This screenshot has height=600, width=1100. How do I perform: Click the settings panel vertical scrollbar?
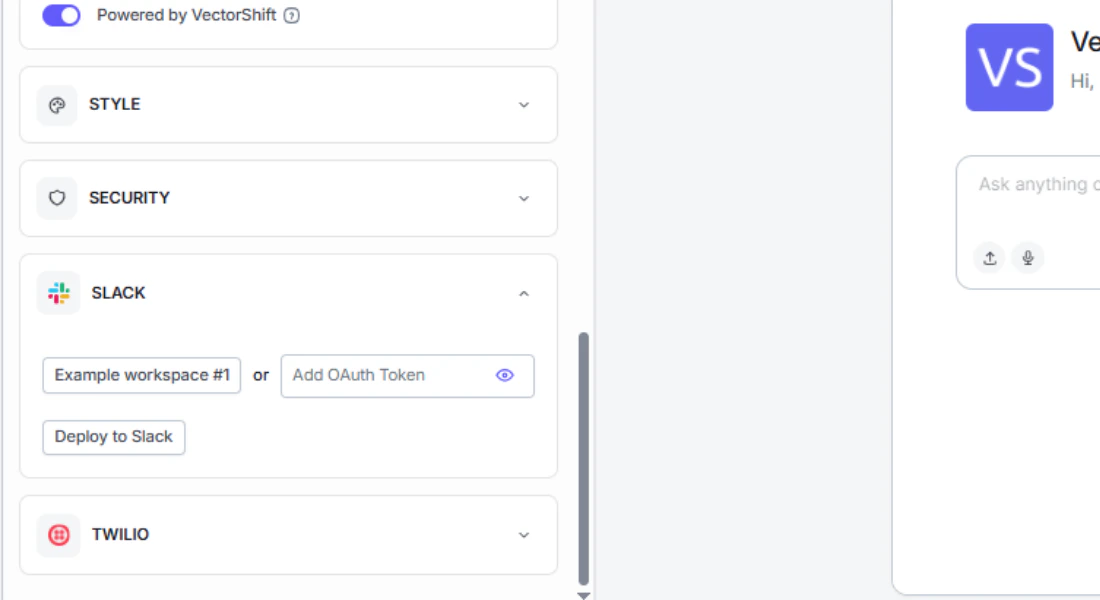(583, 458)
